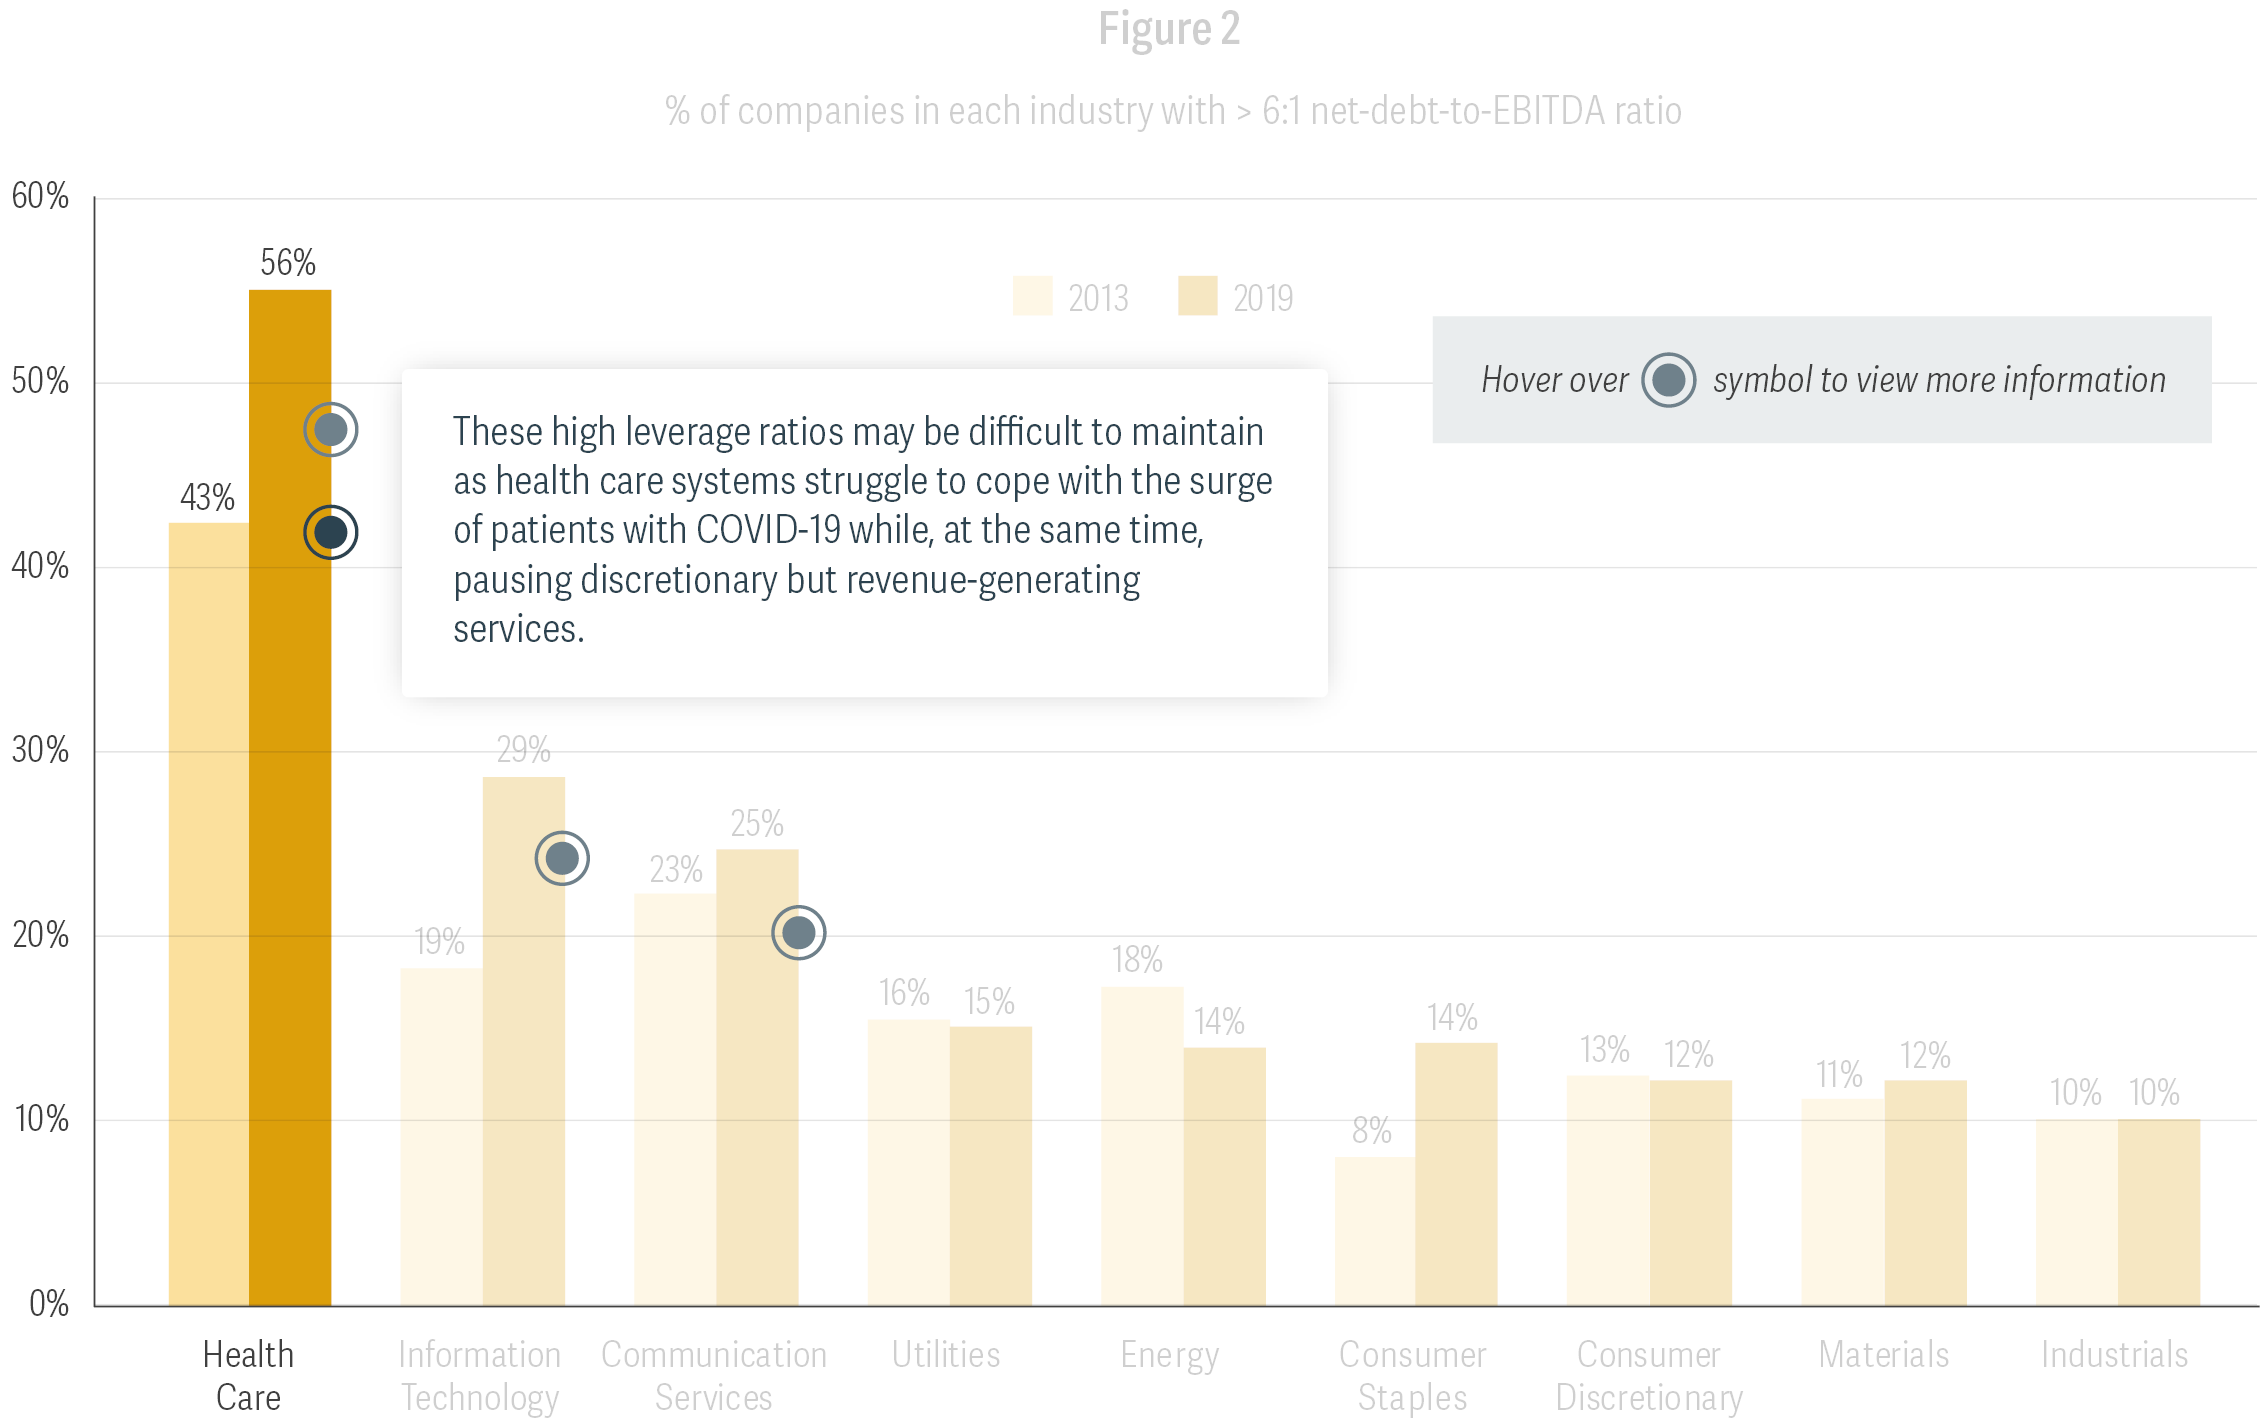Click the 56% value label above Health Care

click(x=288, y=263)
